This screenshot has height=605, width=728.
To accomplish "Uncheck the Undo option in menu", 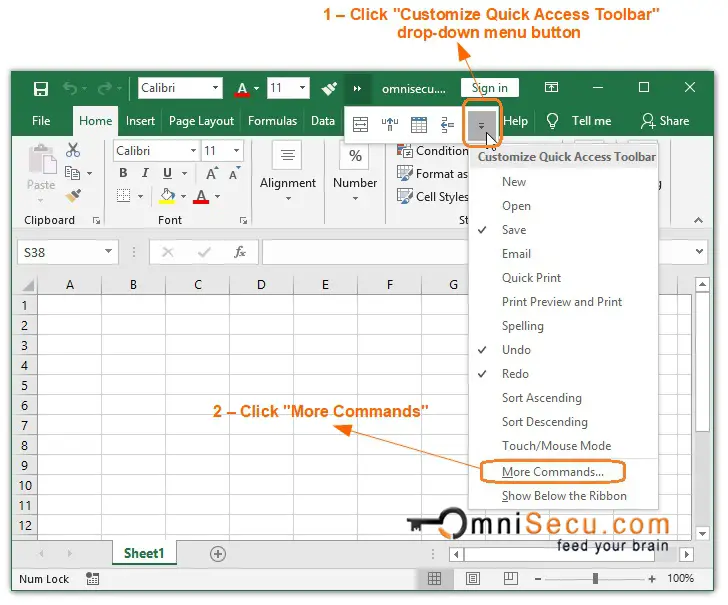I will pyautogui.click(x=516, y=350).
